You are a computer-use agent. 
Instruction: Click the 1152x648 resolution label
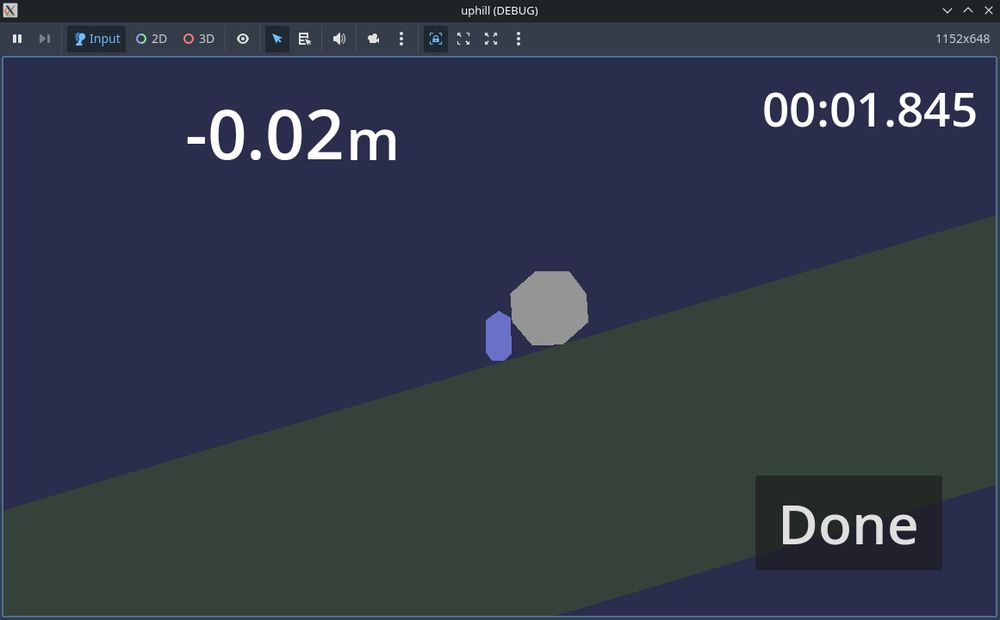[962, 39]
